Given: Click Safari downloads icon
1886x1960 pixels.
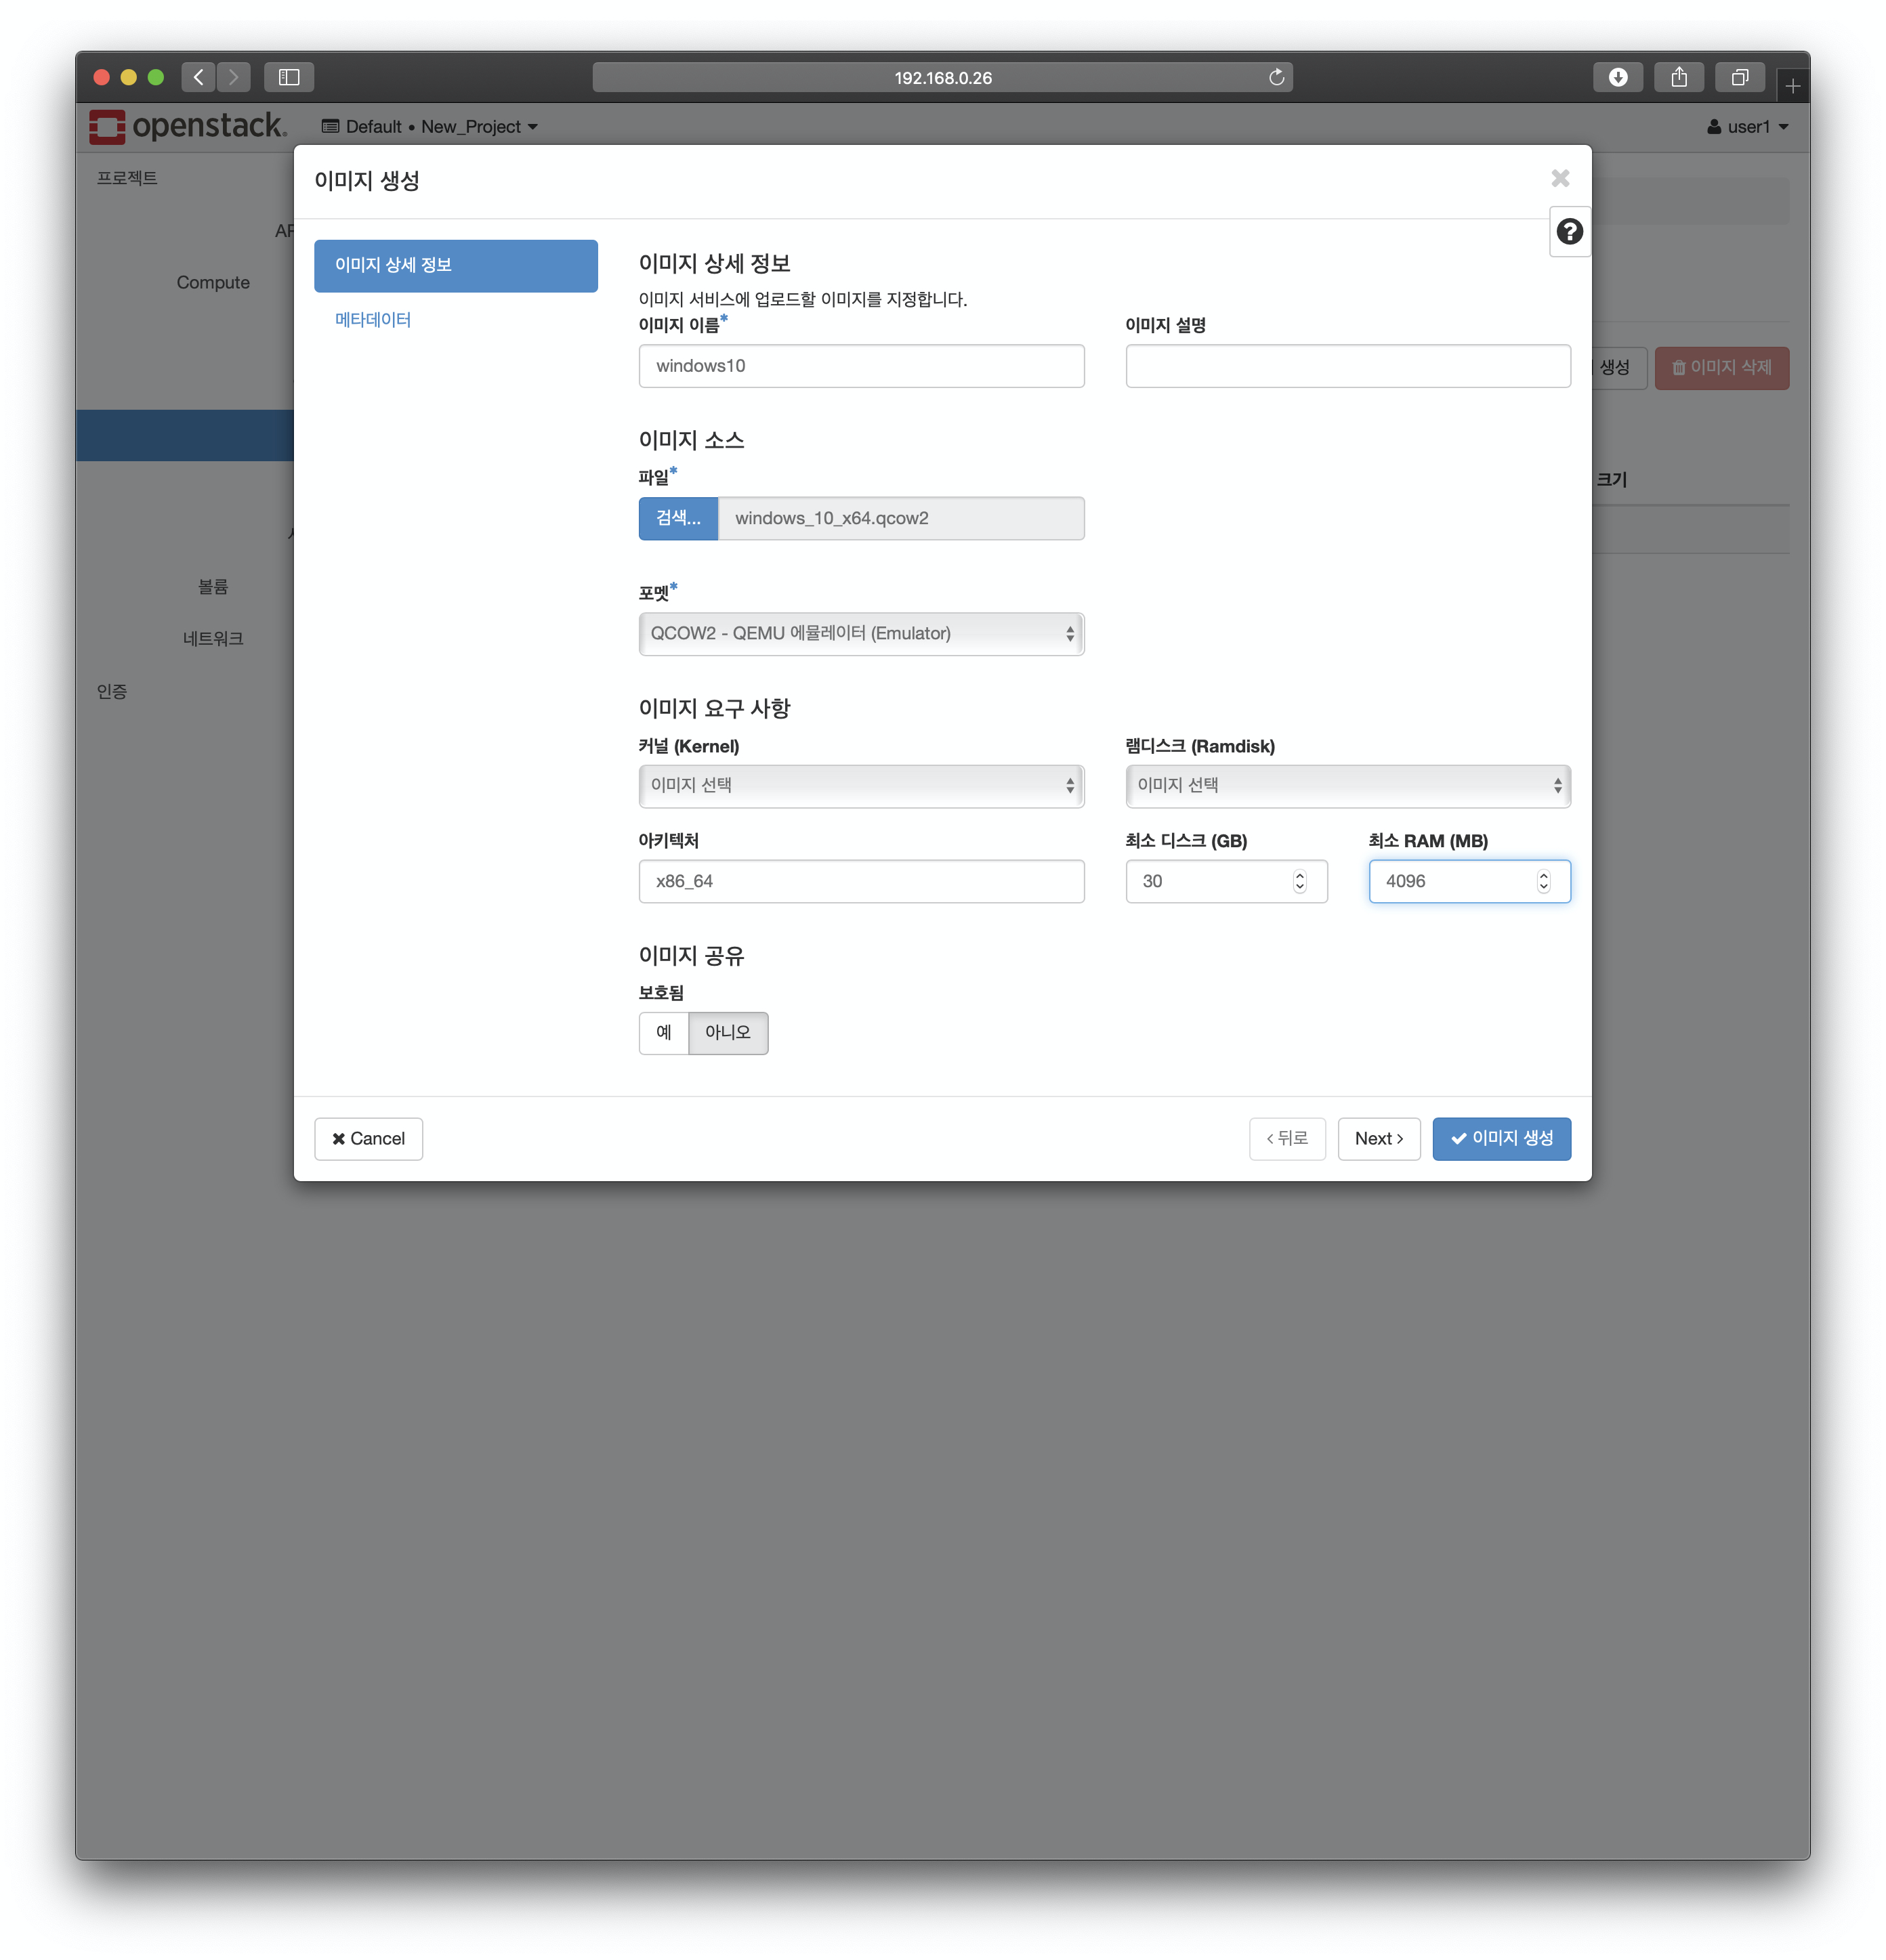Looking at the screenshot, I should coord(1617,77).
